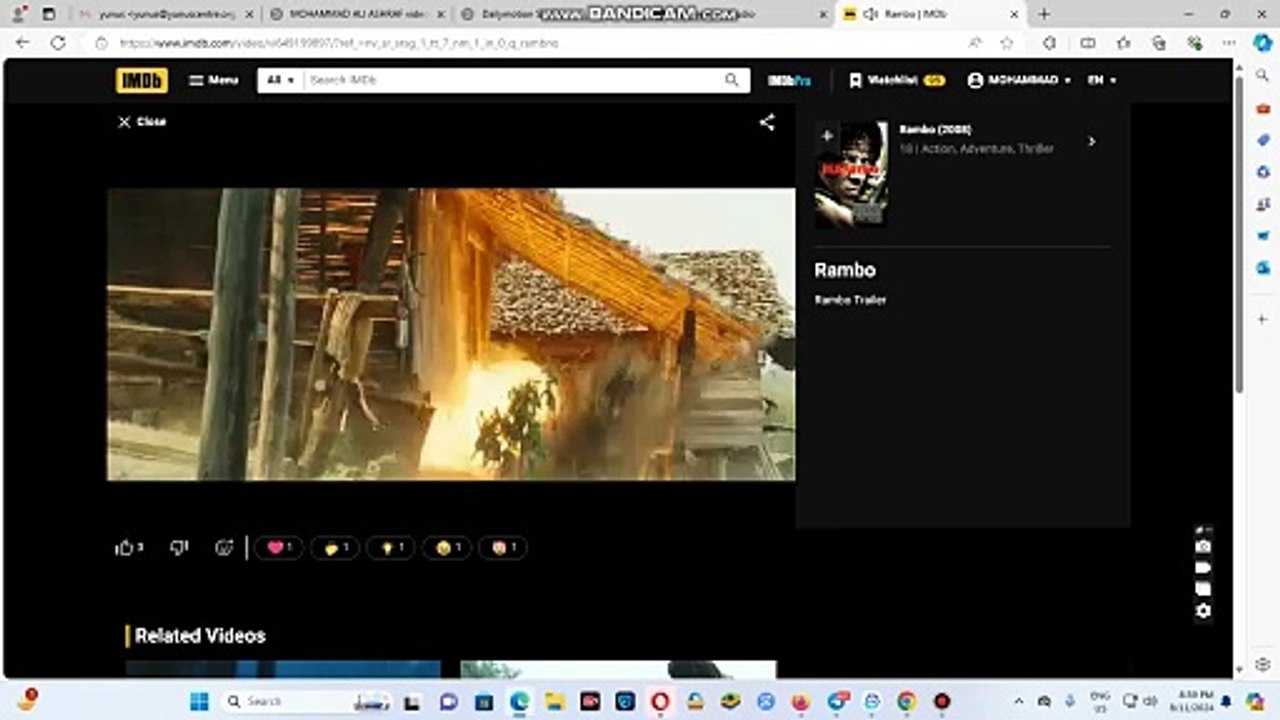Toggle the clapping hands reaction
This screenshot has width=1280, height=720.
[x=335, y=547]
